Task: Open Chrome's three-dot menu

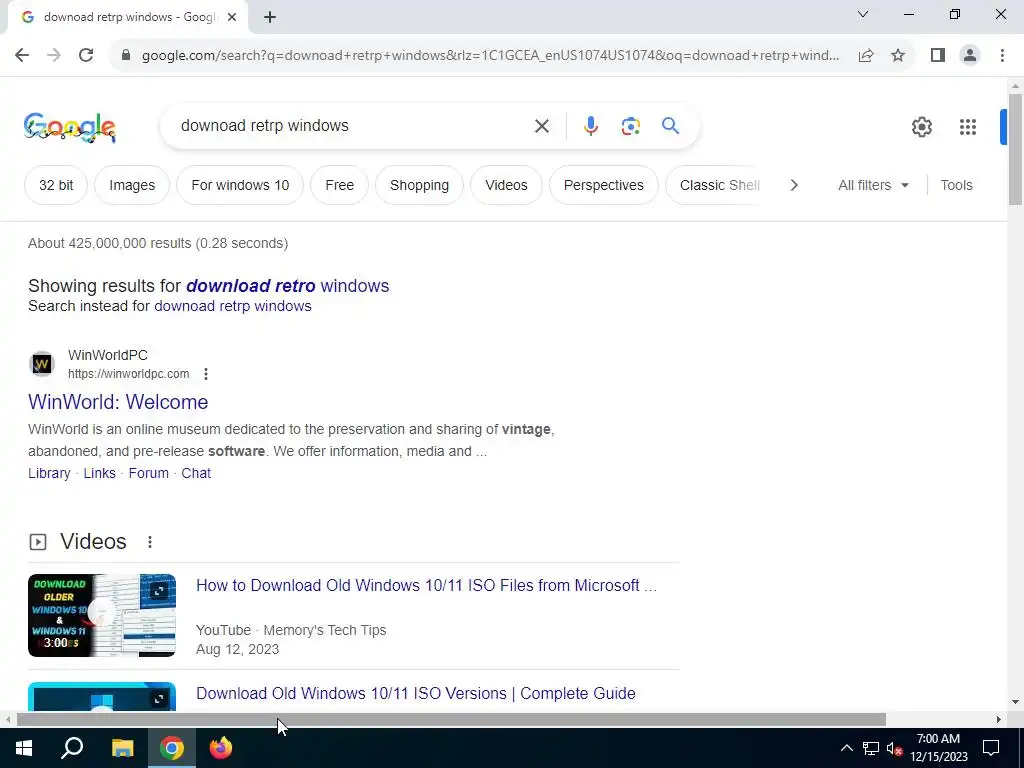Action: coord(1002,56)
